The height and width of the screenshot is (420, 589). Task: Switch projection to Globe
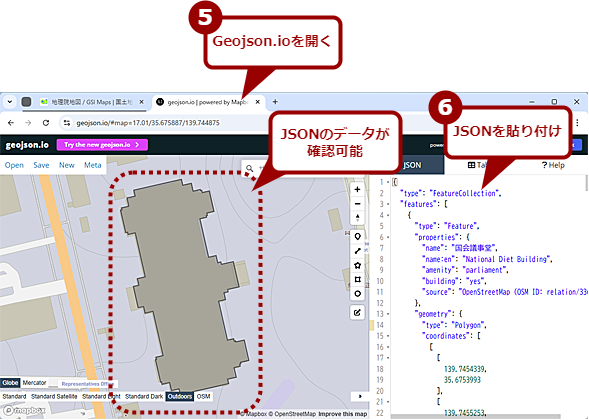coord(10,383)
